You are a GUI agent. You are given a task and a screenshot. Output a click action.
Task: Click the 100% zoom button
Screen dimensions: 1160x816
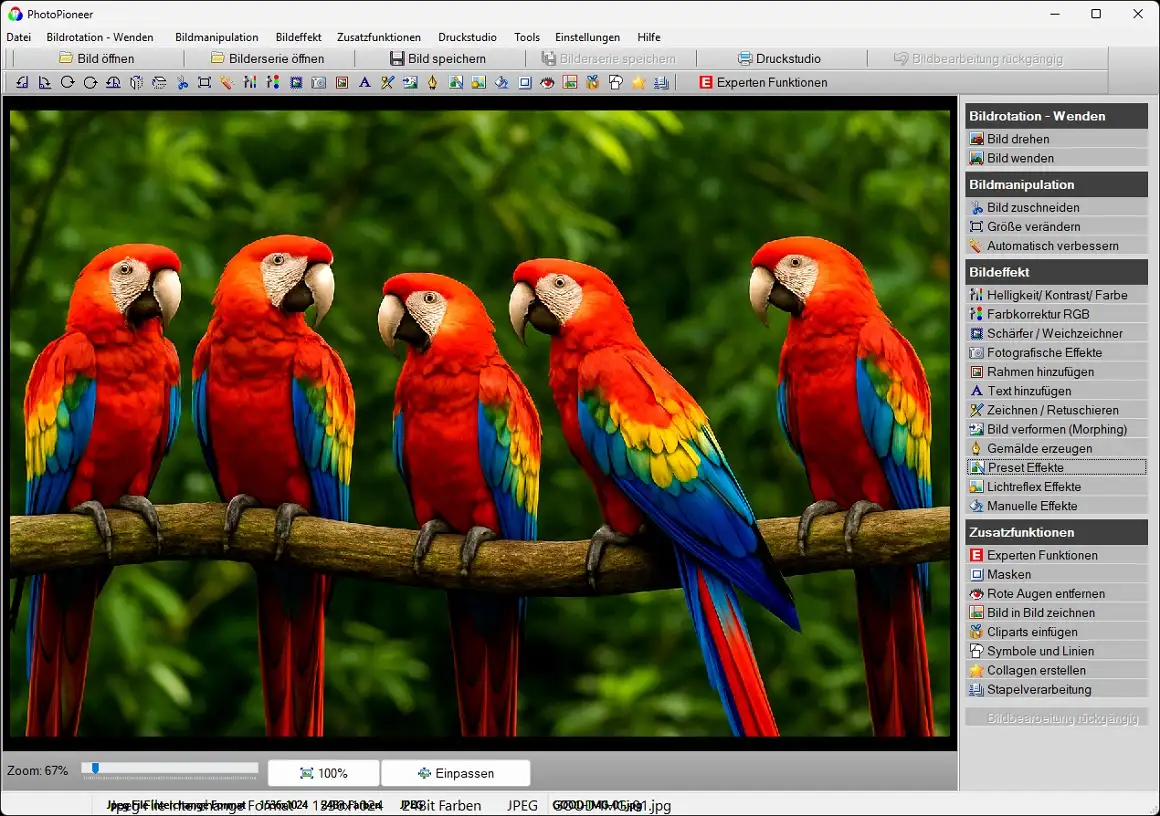tap(323, 773)
